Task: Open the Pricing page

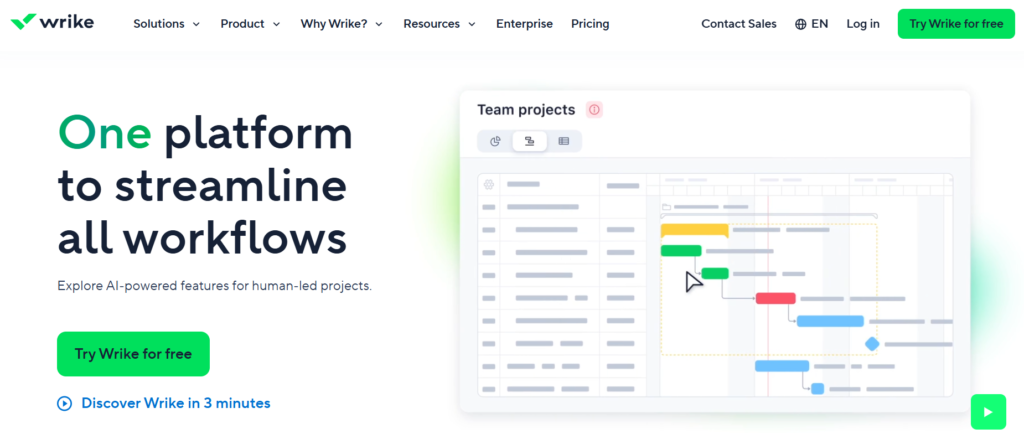Action: pyautogui.click(x=590, y=24)
